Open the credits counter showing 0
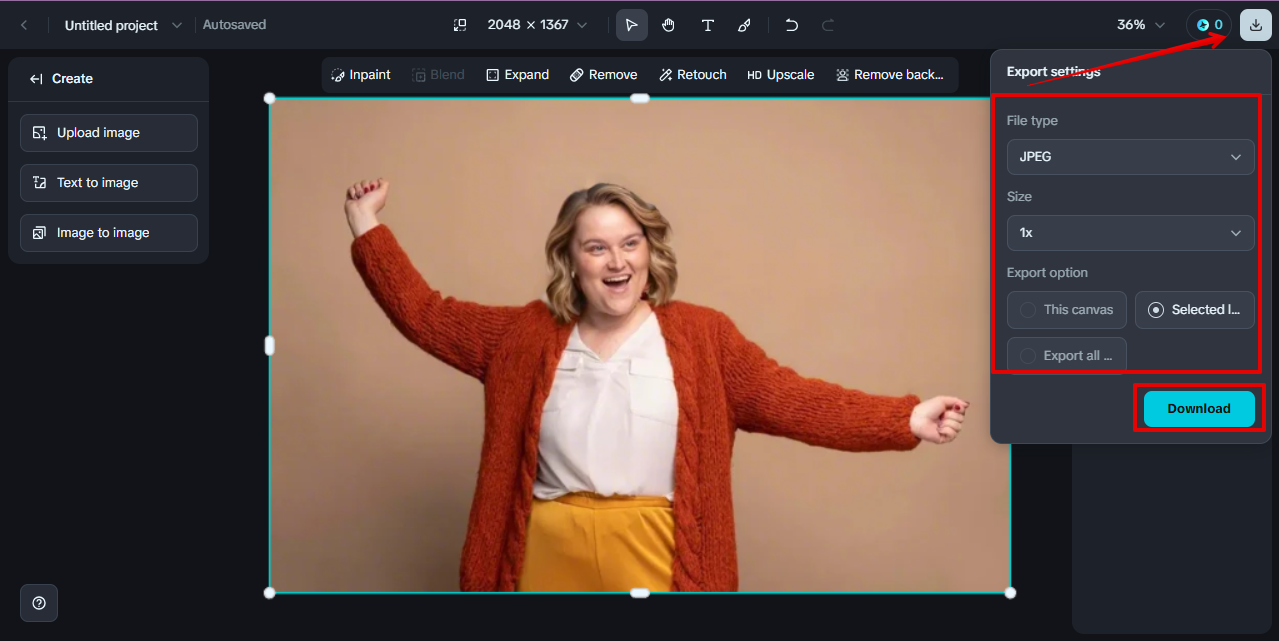This screenshot has width=1279, height=641. 1209,25
